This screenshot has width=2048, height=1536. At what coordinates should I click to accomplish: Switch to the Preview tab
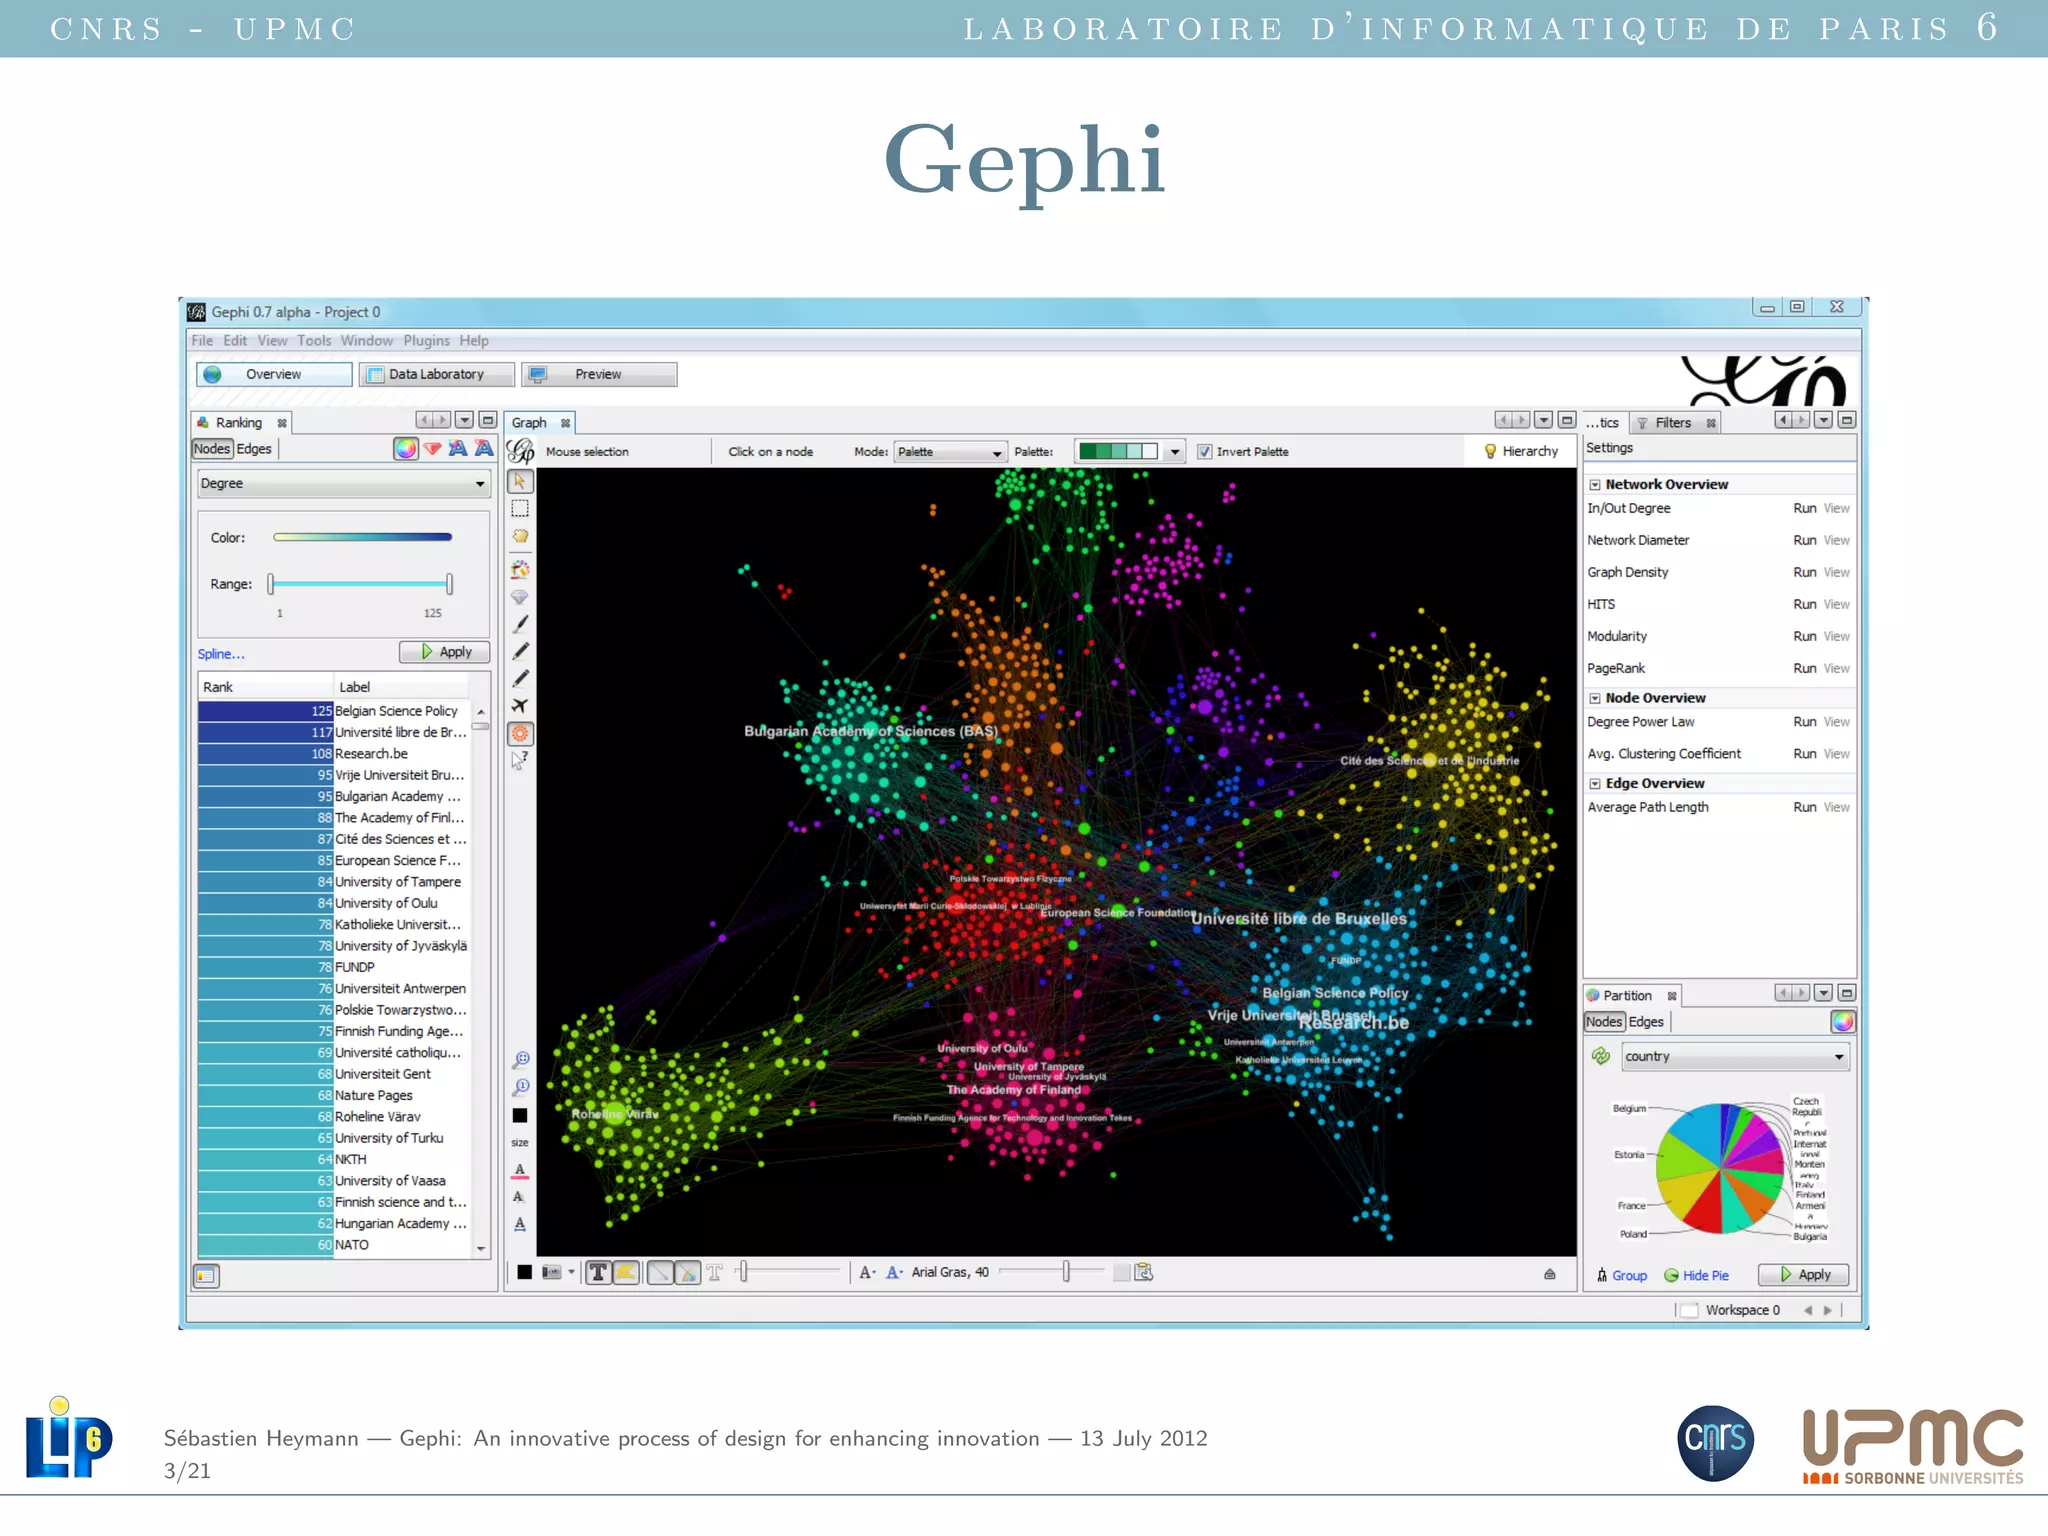click(x=599, y=375)
